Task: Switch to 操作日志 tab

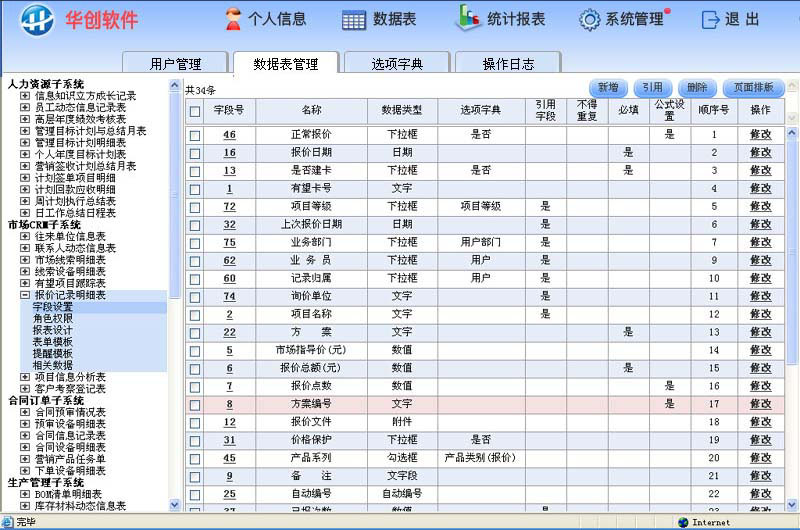Action: [x=508, y=64]
